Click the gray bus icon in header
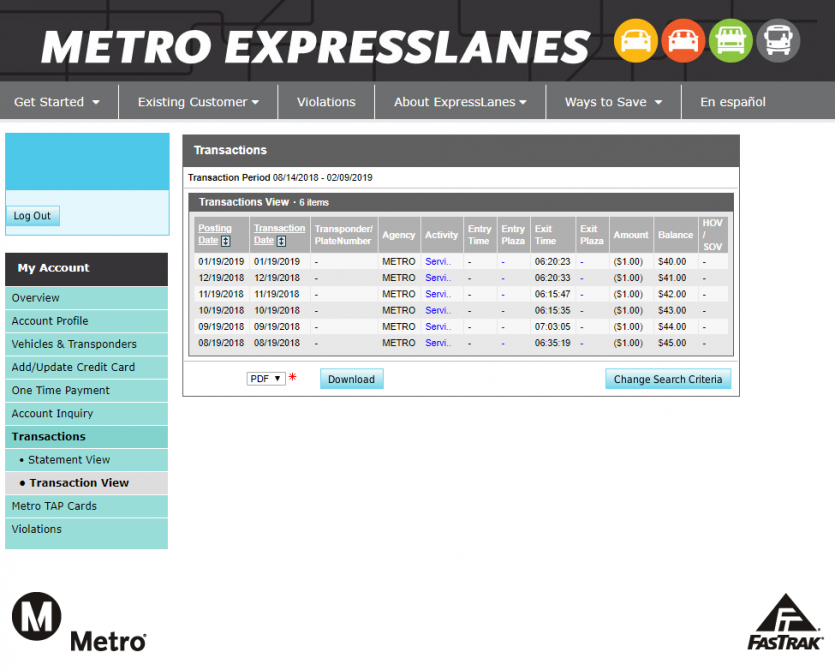This screenshot has width=835, height=670. [x=778, y=41]
